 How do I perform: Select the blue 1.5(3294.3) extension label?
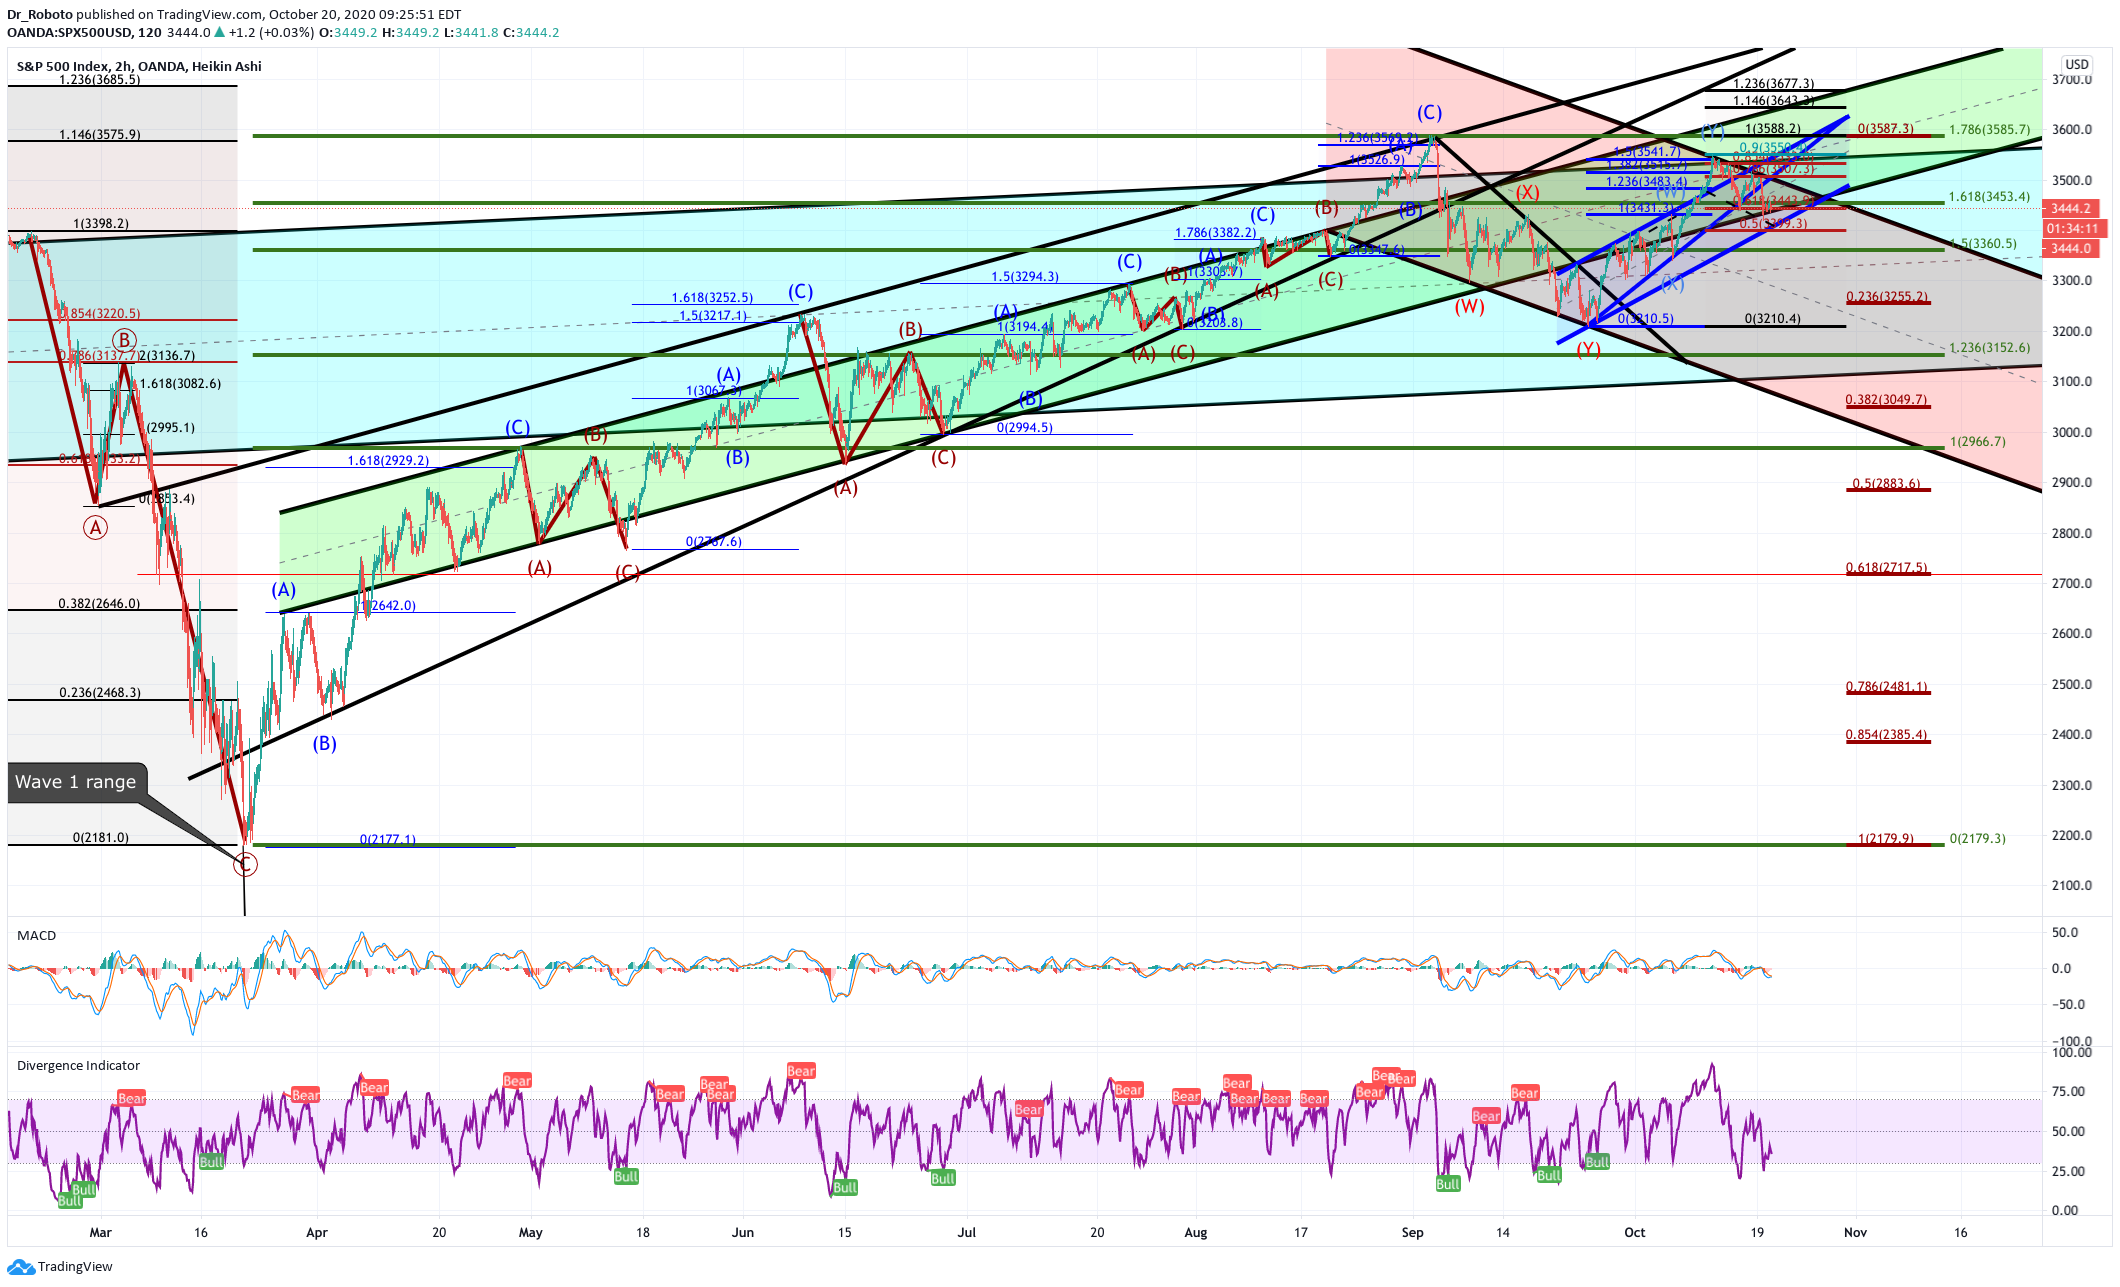point(1025,277)
